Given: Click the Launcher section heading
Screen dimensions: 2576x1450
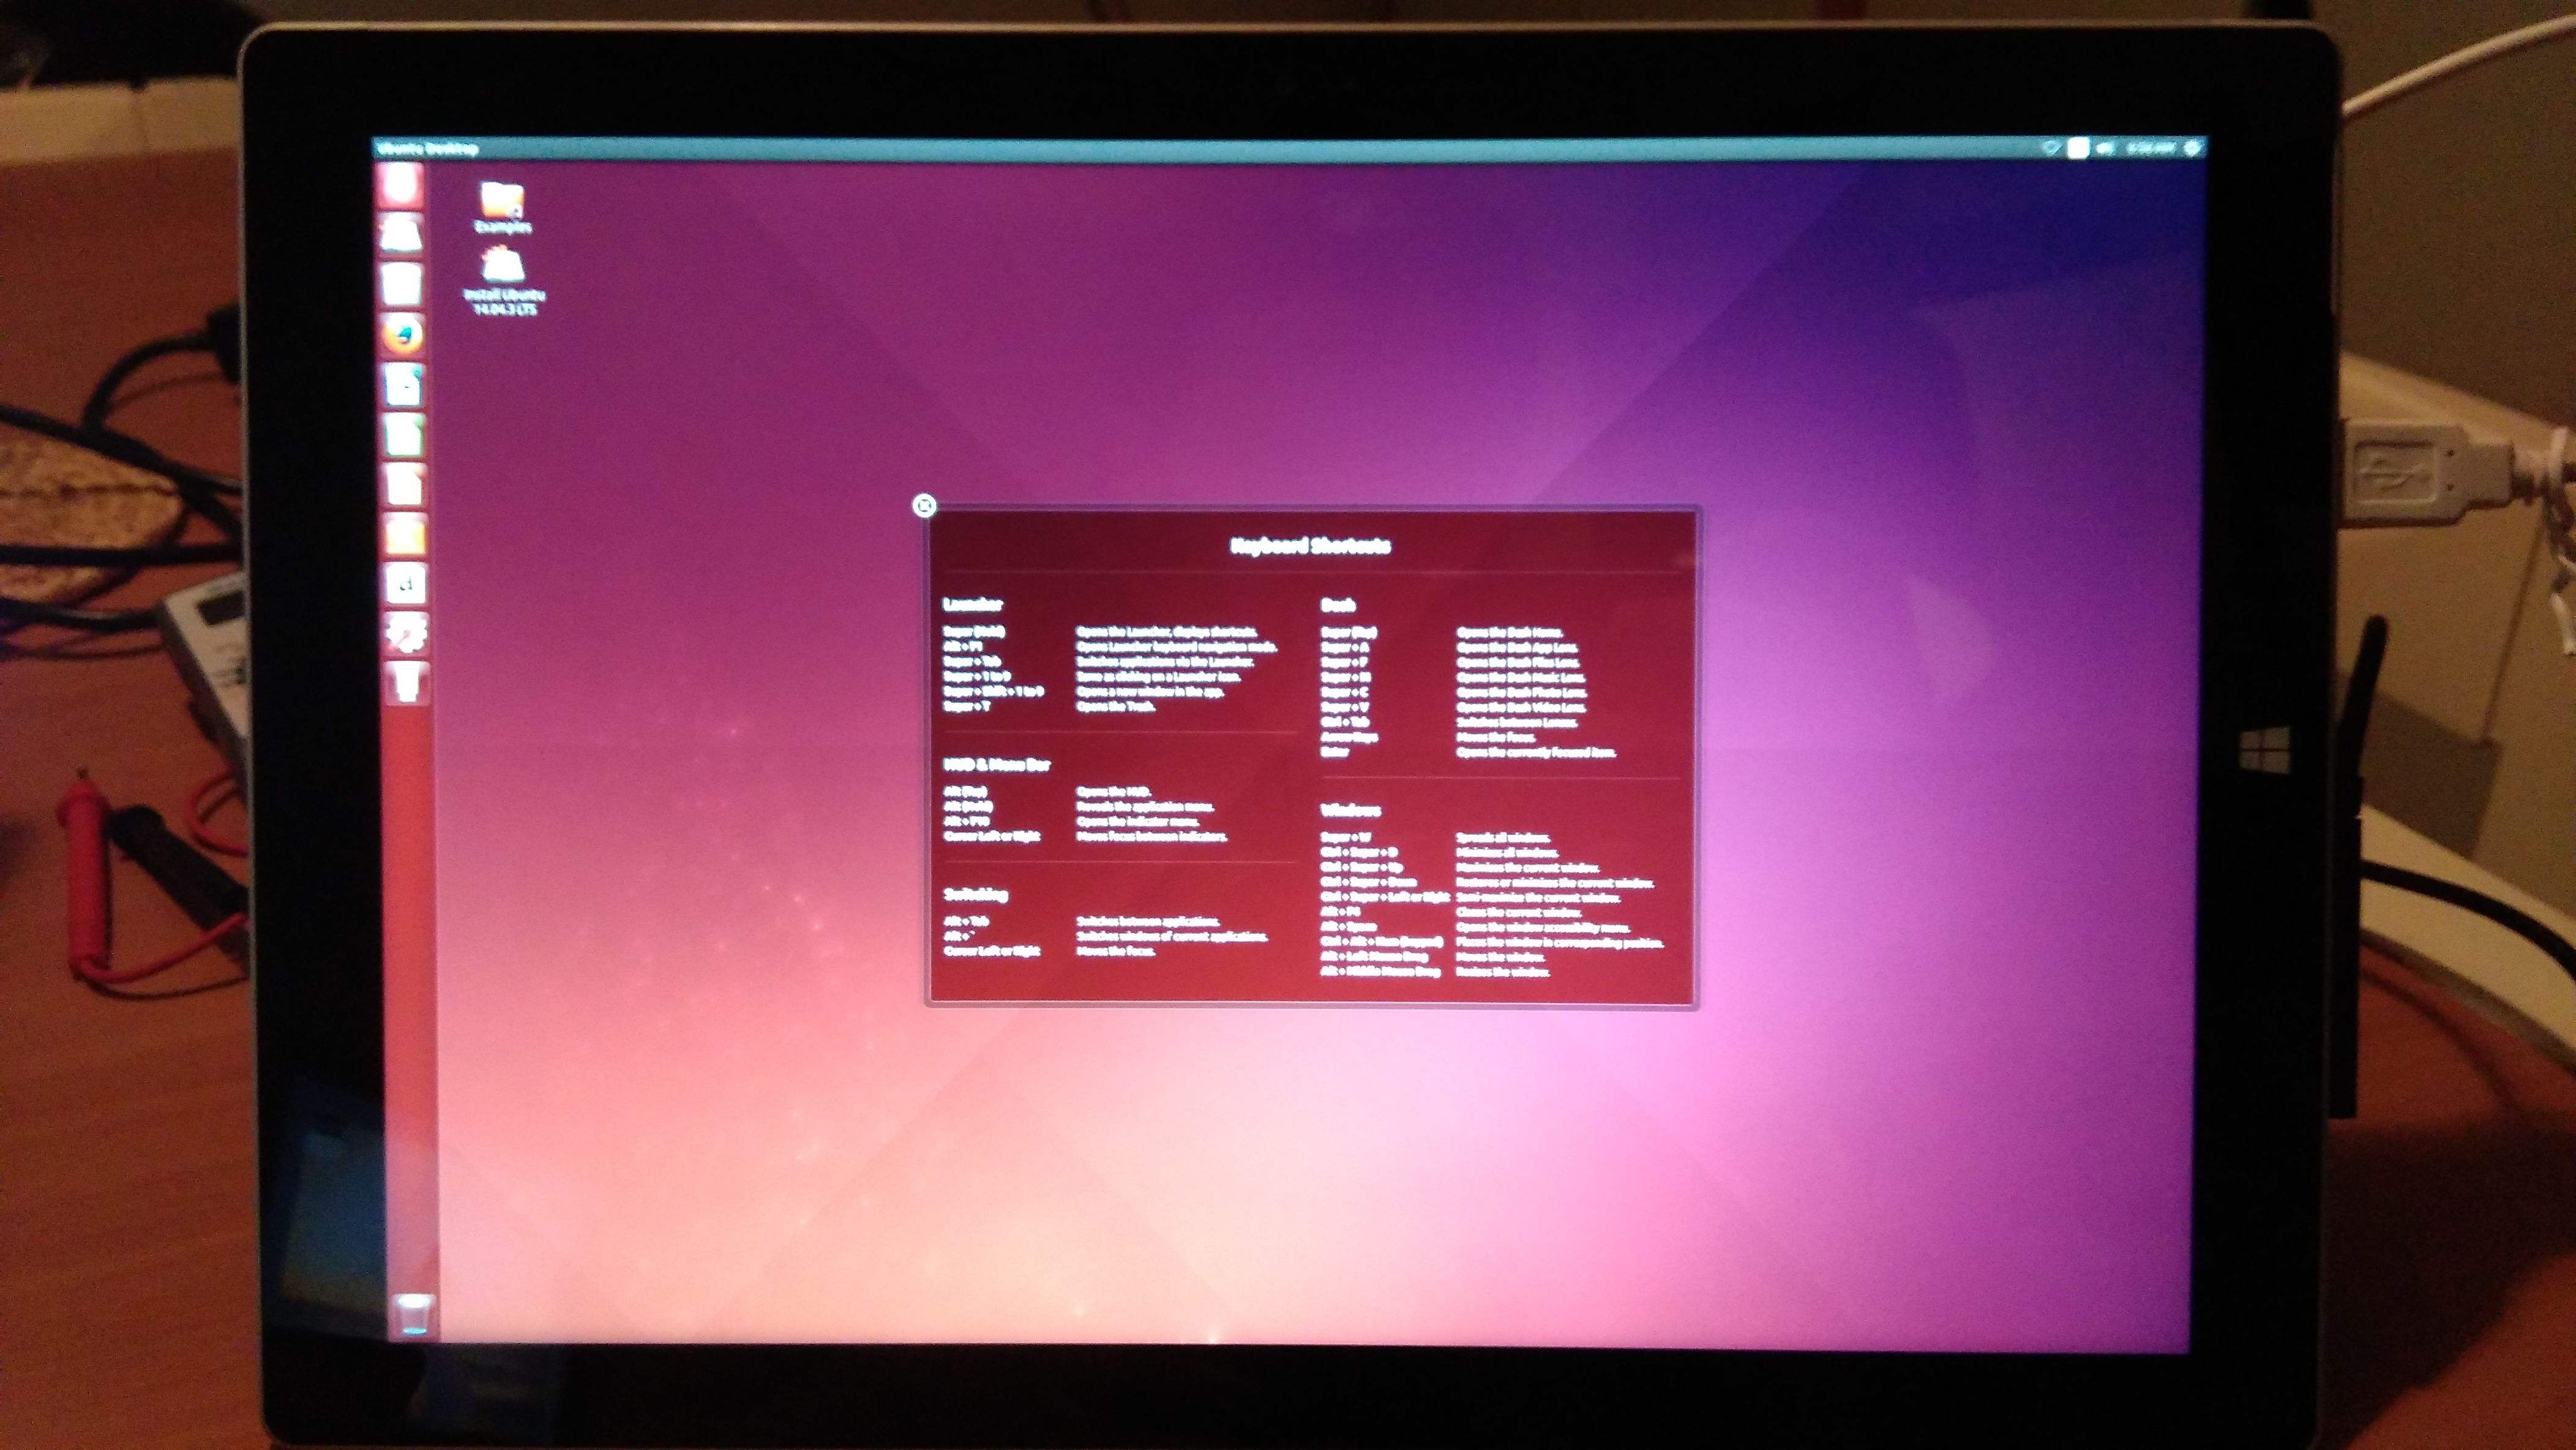Looking at the screenshot, I should pyautogui.click(x=972, y=604).
